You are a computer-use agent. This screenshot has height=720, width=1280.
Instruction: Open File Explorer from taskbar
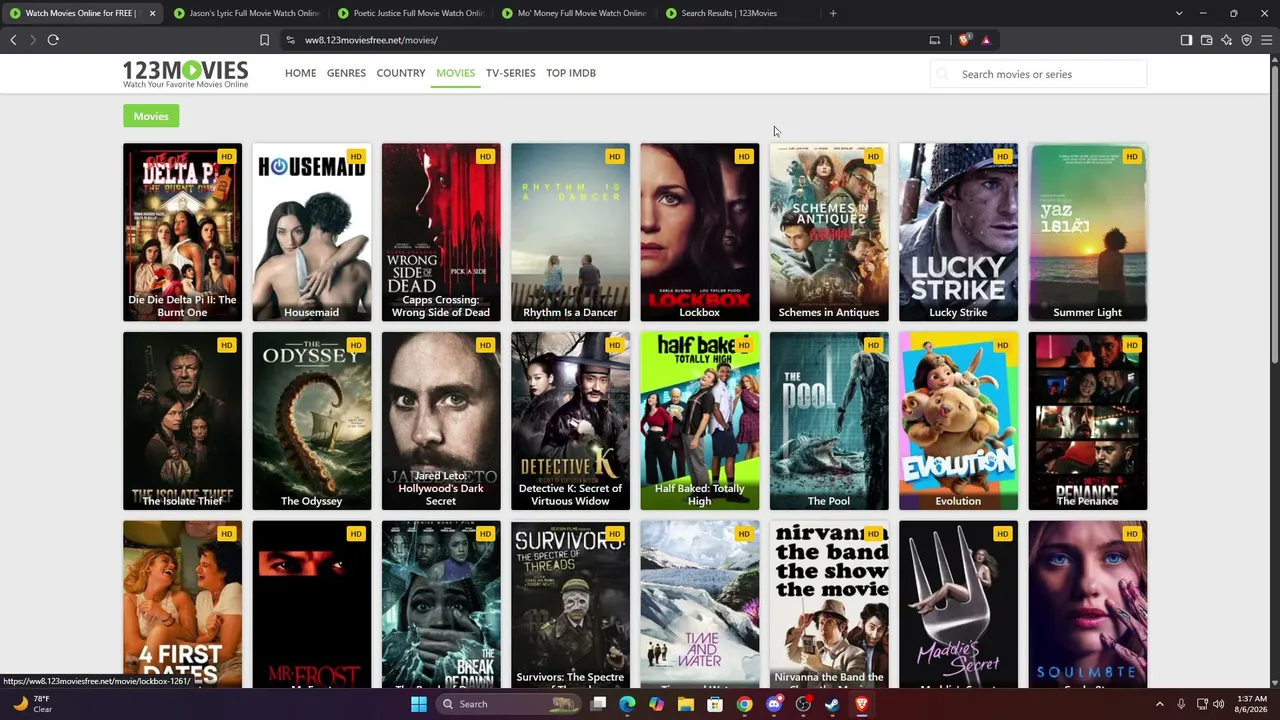click(685, 704)
